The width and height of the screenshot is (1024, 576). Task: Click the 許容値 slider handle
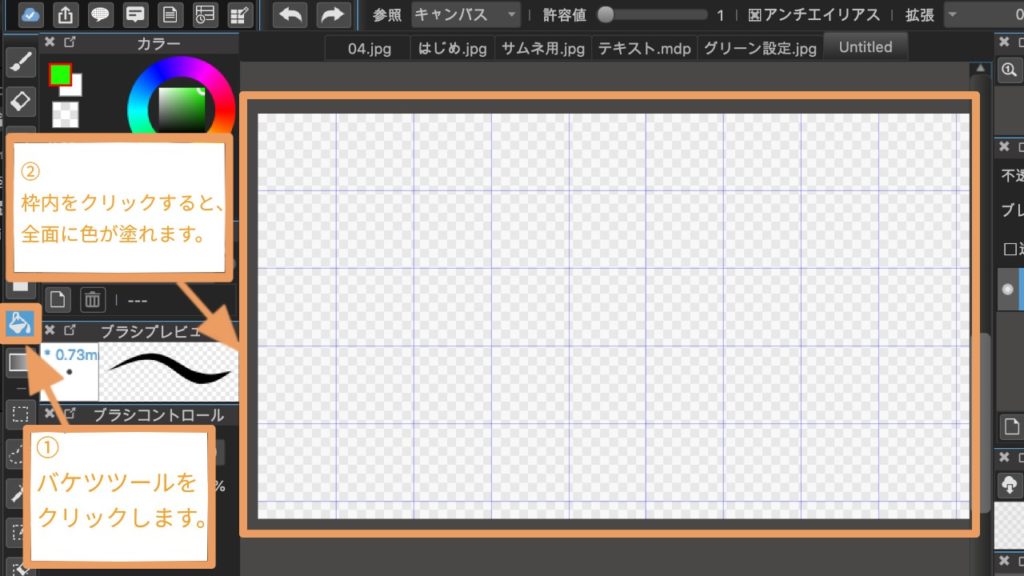pyautogui.click(x=605, y=15)
